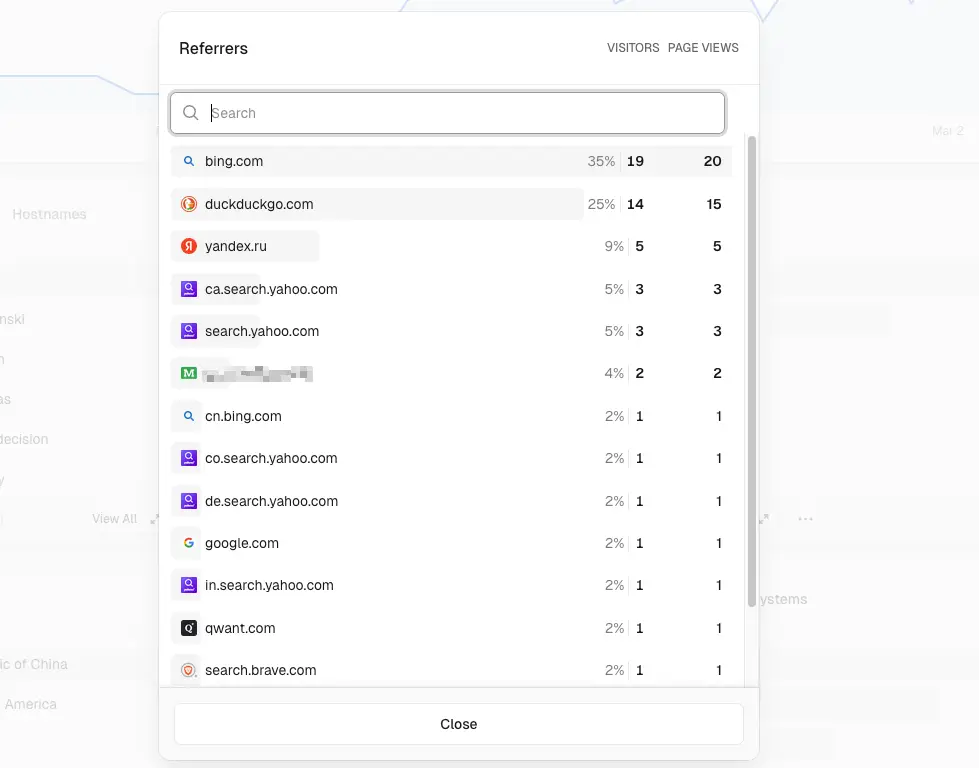Close the Referrers dialog

[459, 724]
